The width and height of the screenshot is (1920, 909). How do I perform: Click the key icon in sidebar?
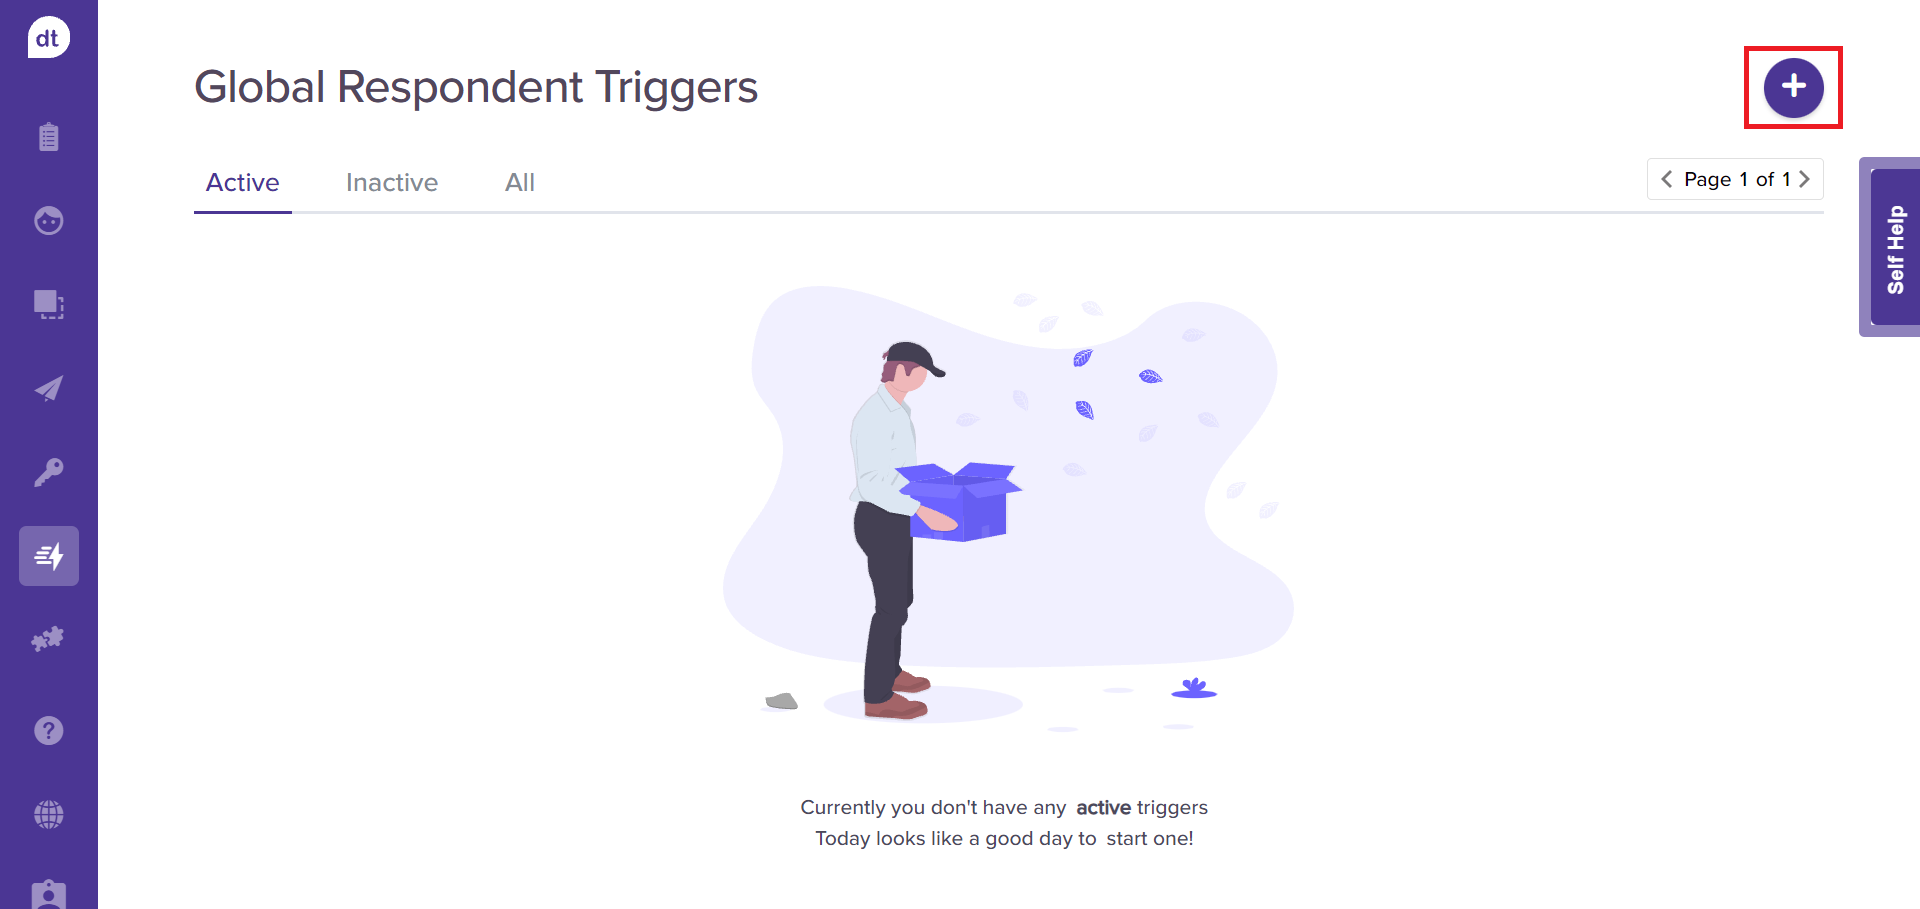click(x=49, y=472)
